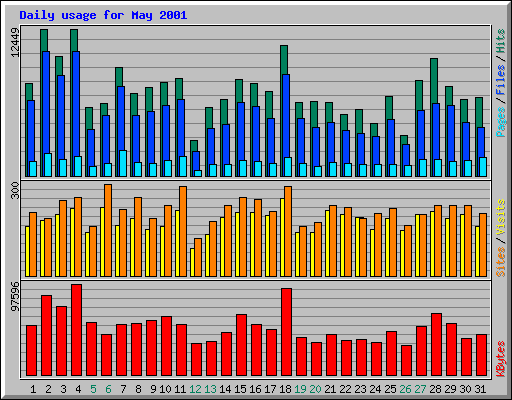The image size is (512, 400).
Task: Click day 1 on the x-axis
Action: (33, 389)
